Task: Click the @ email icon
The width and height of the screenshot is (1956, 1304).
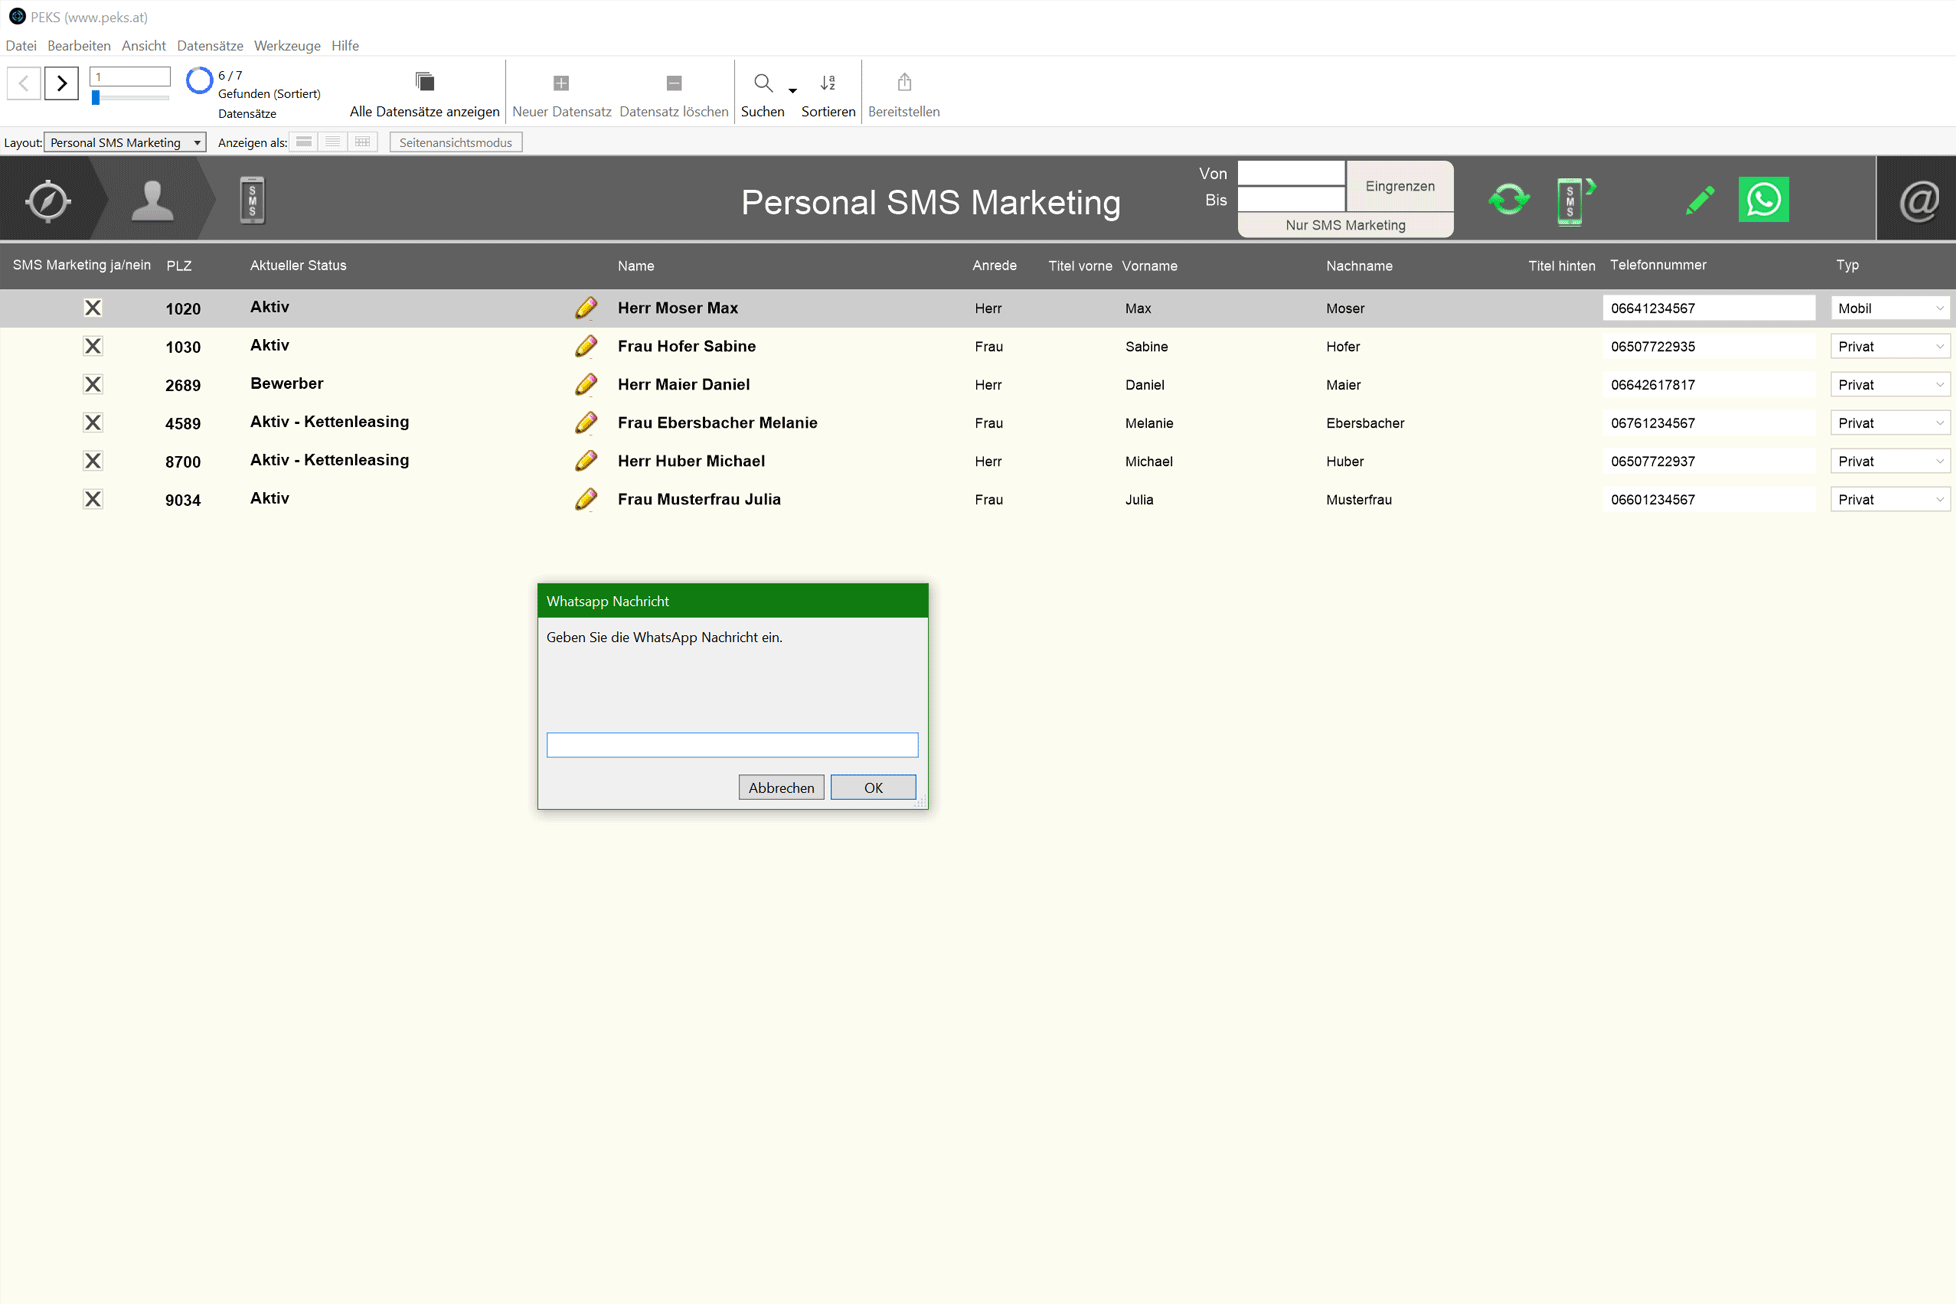Action: click(1918, 200)
